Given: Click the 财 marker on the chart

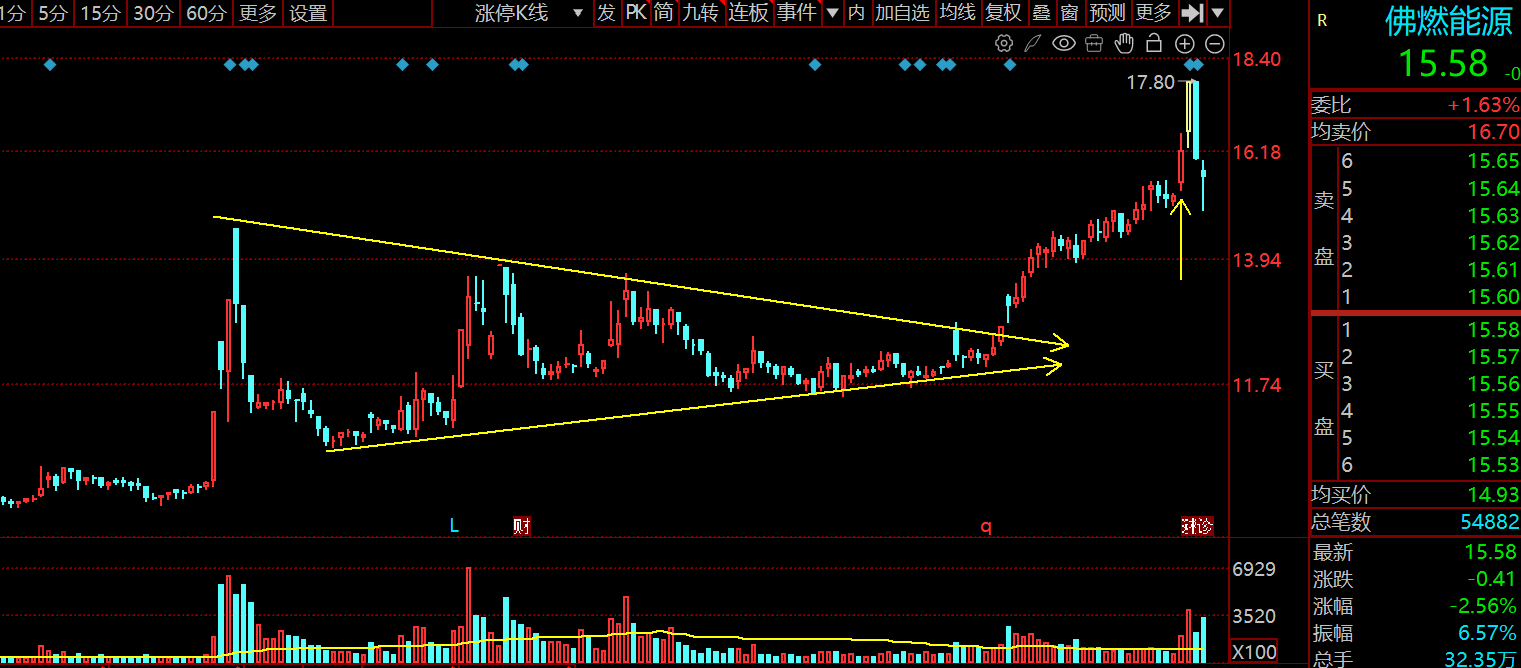Looking at the screenshot, I should point(521,526).
